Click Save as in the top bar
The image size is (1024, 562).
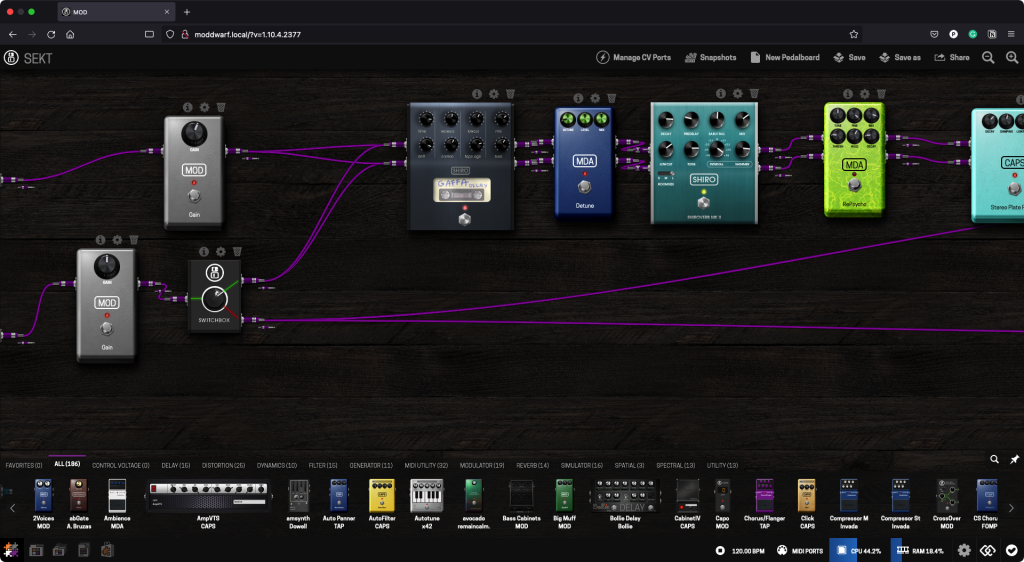[900, 58]
